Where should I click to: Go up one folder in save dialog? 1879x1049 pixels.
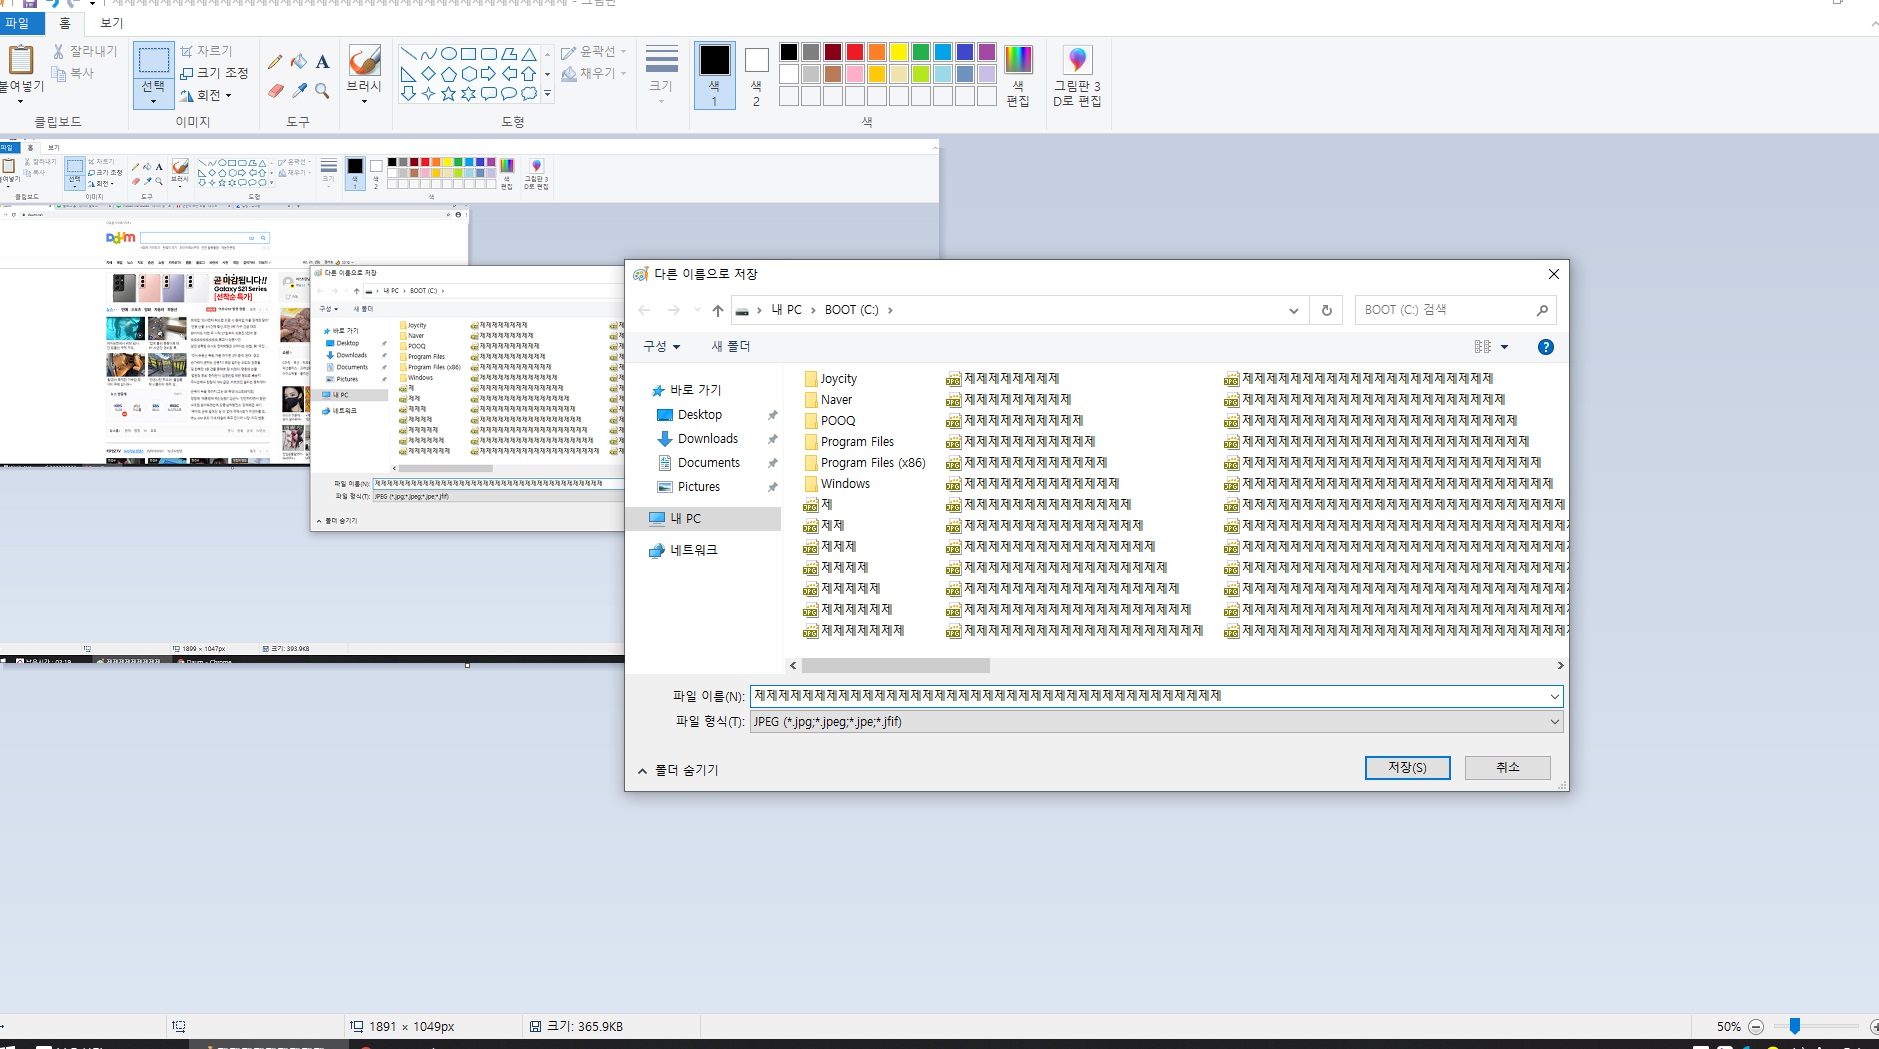click(x=717, y=310)
